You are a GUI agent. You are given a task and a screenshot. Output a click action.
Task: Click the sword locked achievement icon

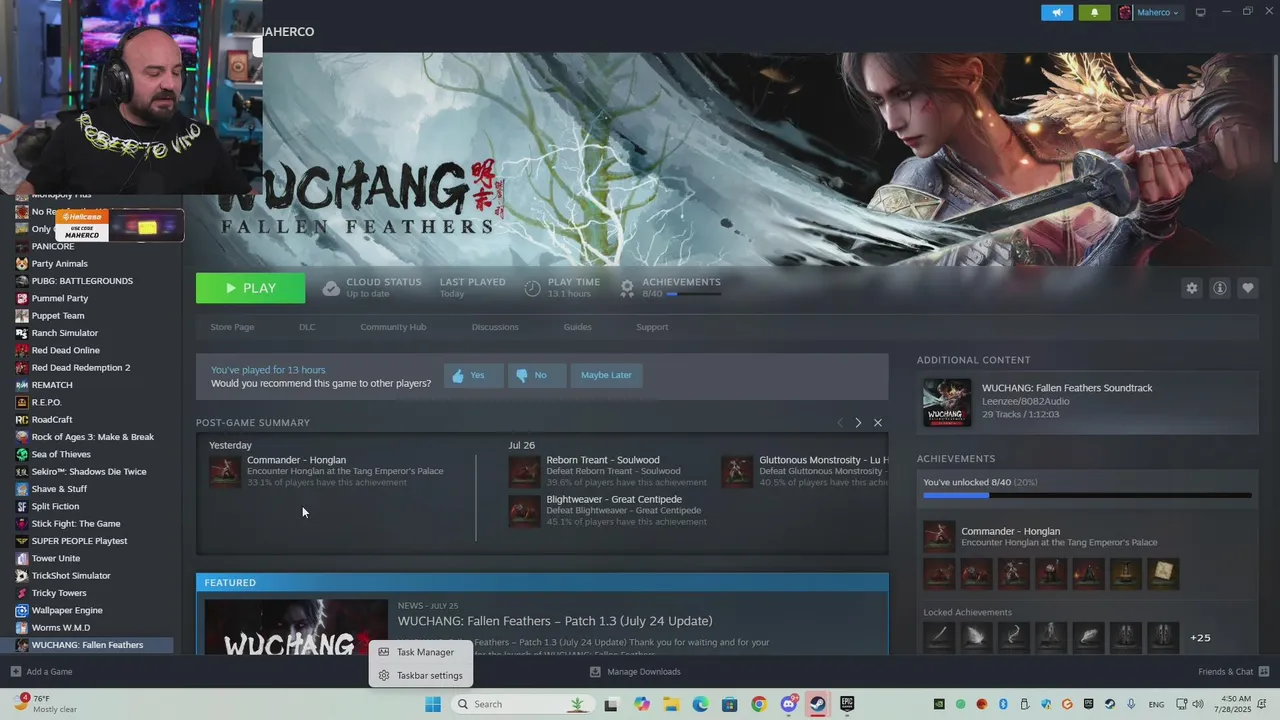pyautogui.click(x=939, y=637)
